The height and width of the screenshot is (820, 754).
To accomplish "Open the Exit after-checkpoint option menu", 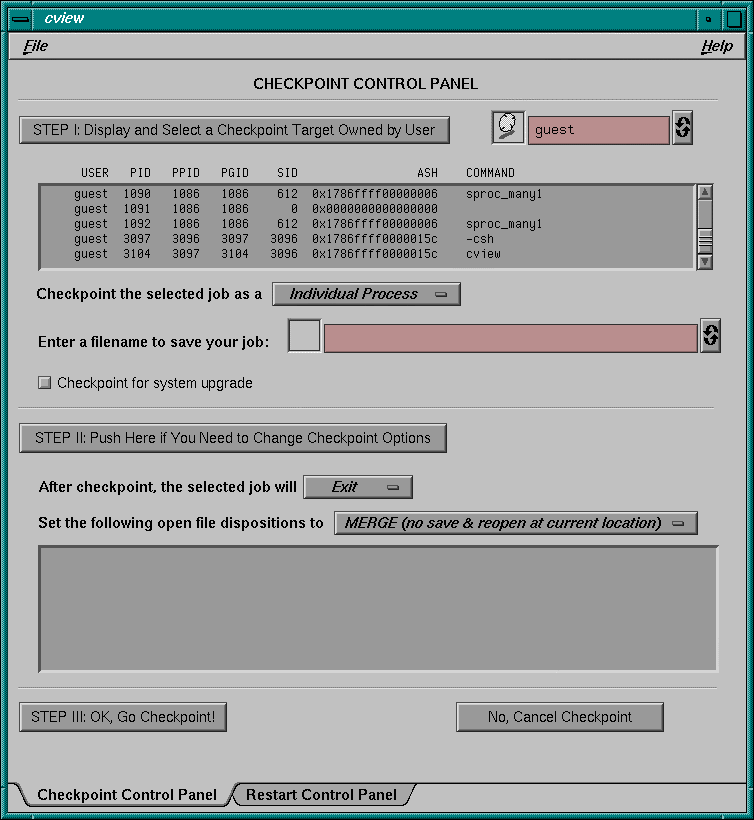I will [x=358, y=487].
